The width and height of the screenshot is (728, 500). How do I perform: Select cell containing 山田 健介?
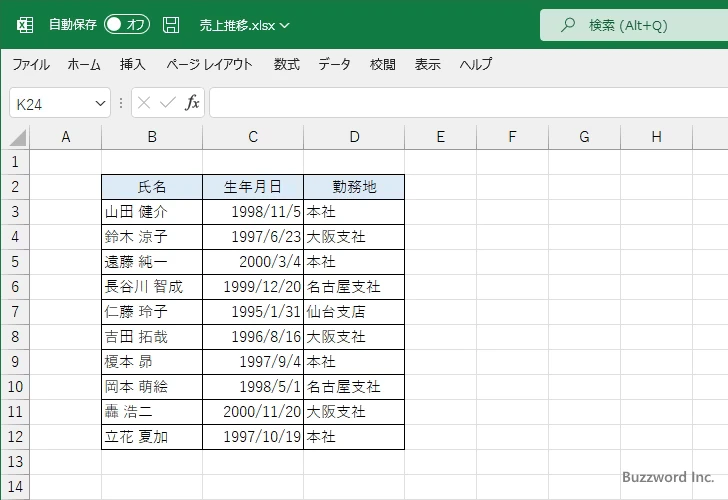[x=152, y=212]
